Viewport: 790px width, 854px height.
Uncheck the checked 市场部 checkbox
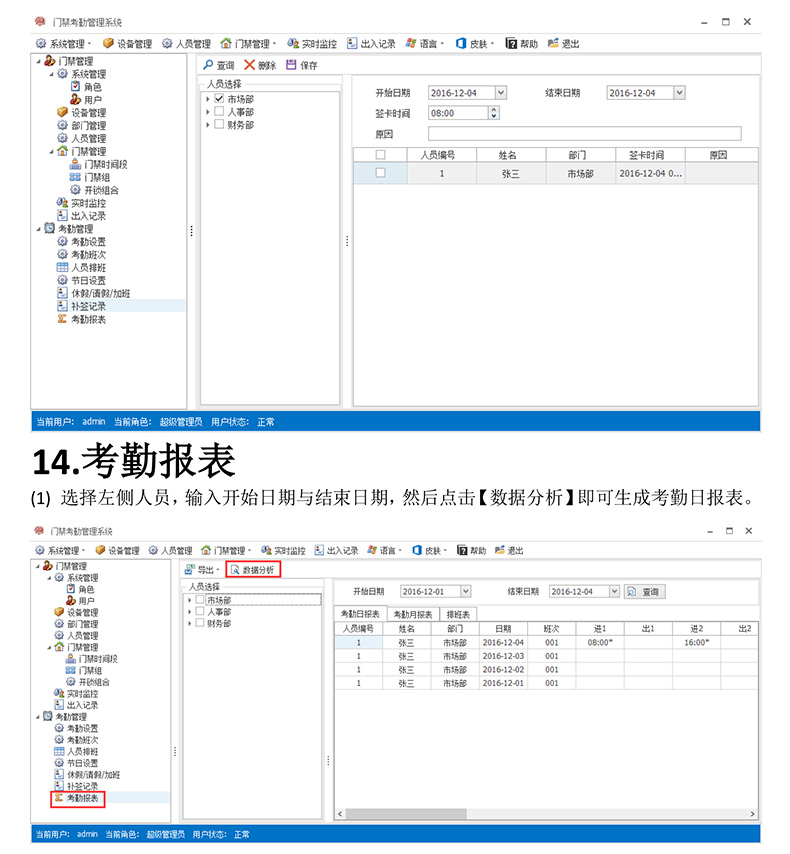(219, 99)
